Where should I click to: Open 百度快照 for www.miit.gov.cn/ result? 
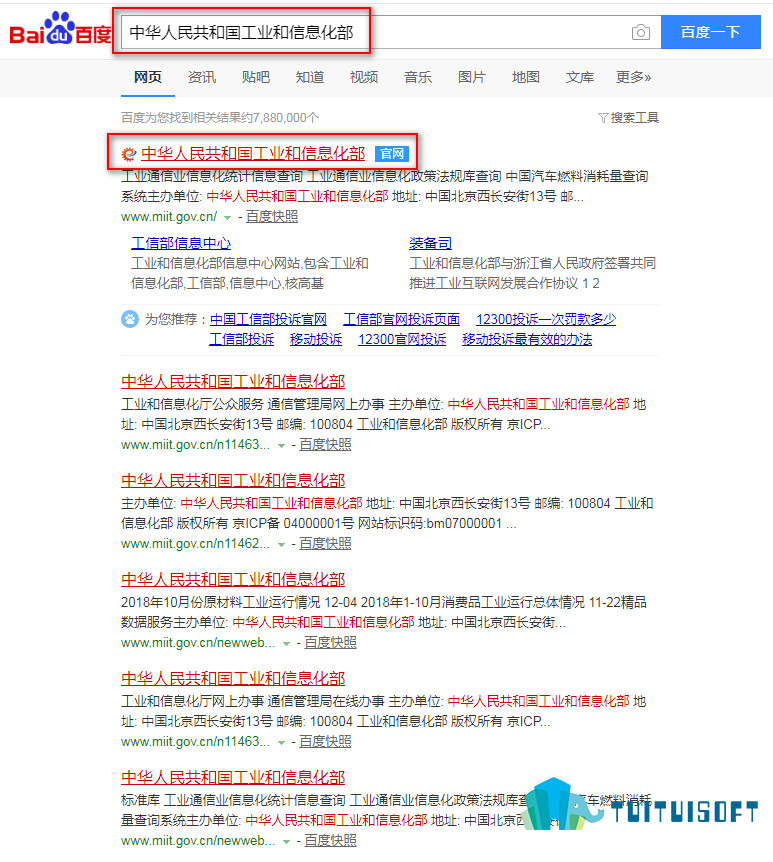pos(272,217)
